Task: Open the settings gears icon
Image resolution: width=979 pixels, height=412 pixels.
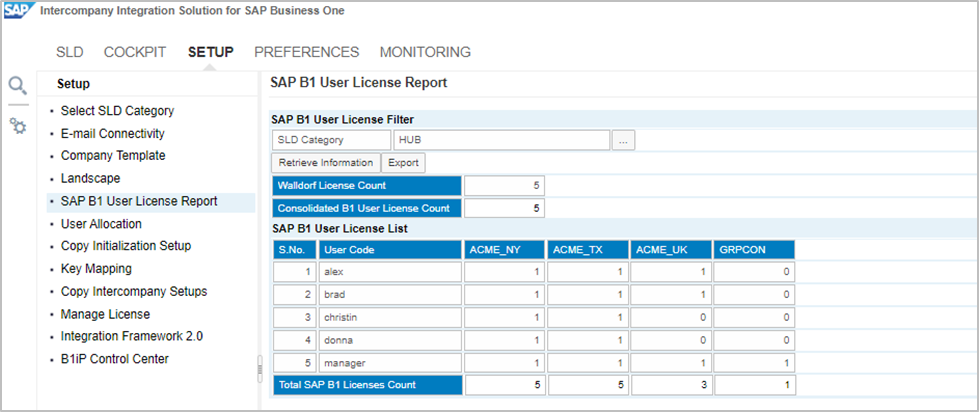Action: coord(18,126)
